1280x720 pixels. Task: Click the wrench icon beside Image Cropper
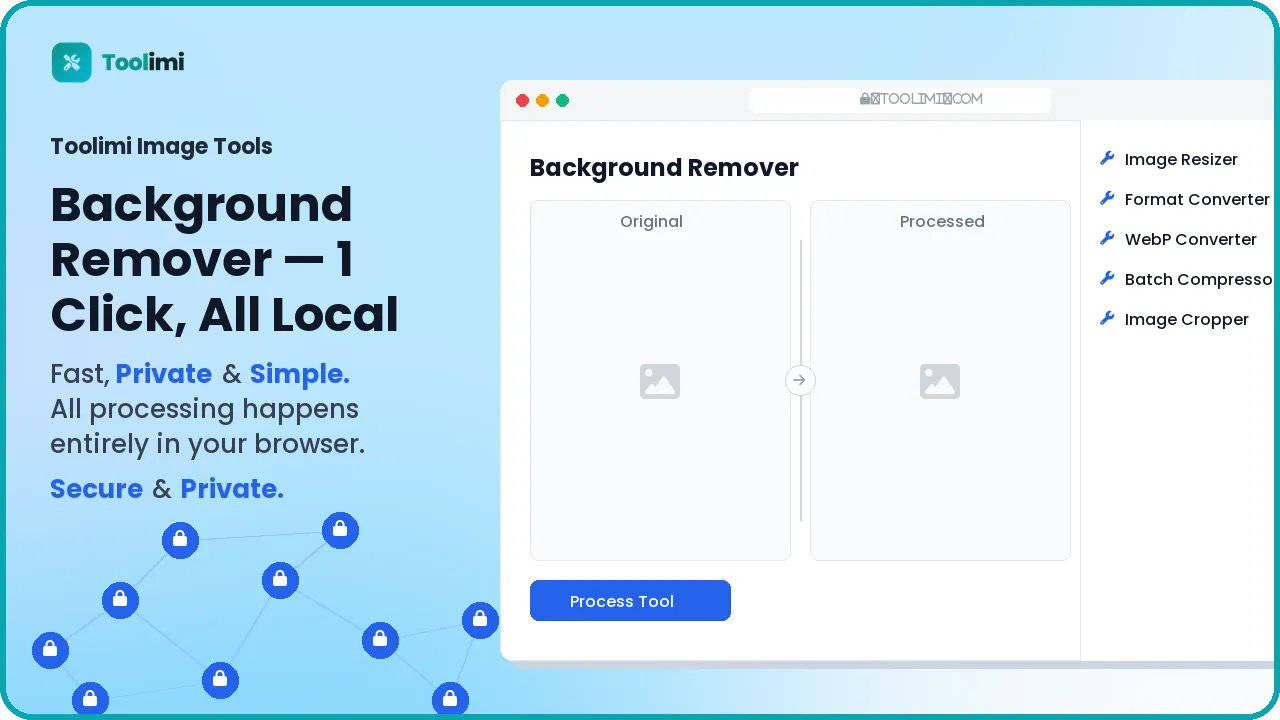[x=1107, y=318]
